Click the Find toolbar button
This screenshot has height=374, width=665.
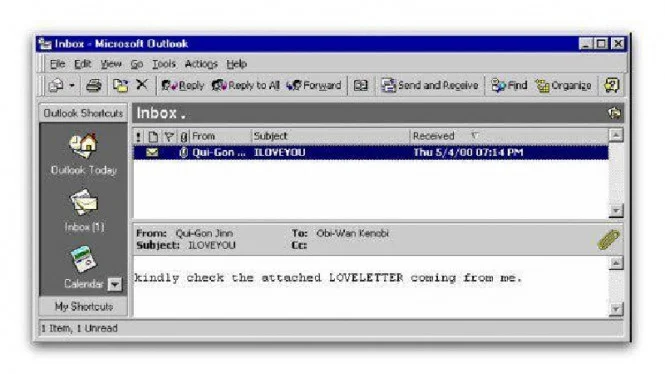pyautogui.click(x=509, y=86)
